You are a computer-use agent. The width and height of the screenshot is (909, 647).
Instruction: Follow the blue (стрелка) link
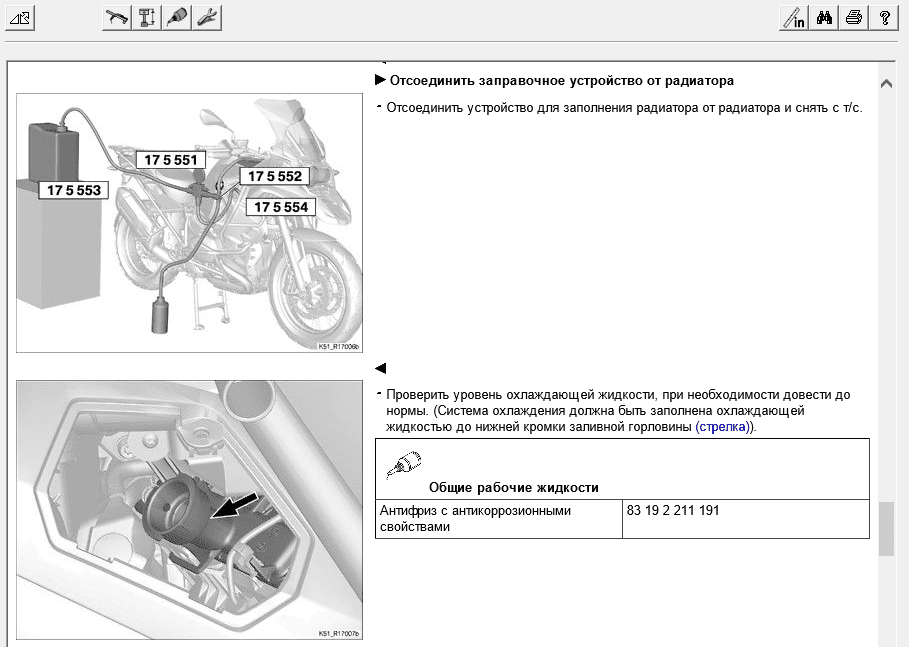point(724,426)
